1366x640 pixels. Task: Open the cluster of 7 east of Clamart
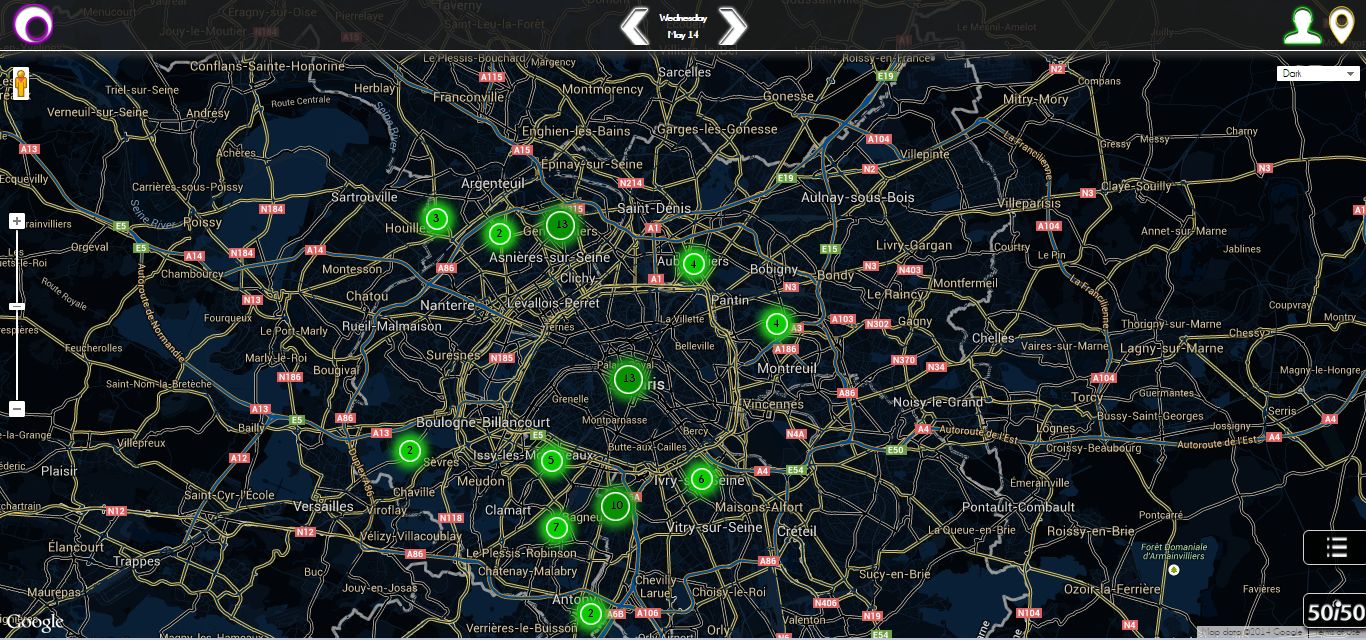click(557, 527)
